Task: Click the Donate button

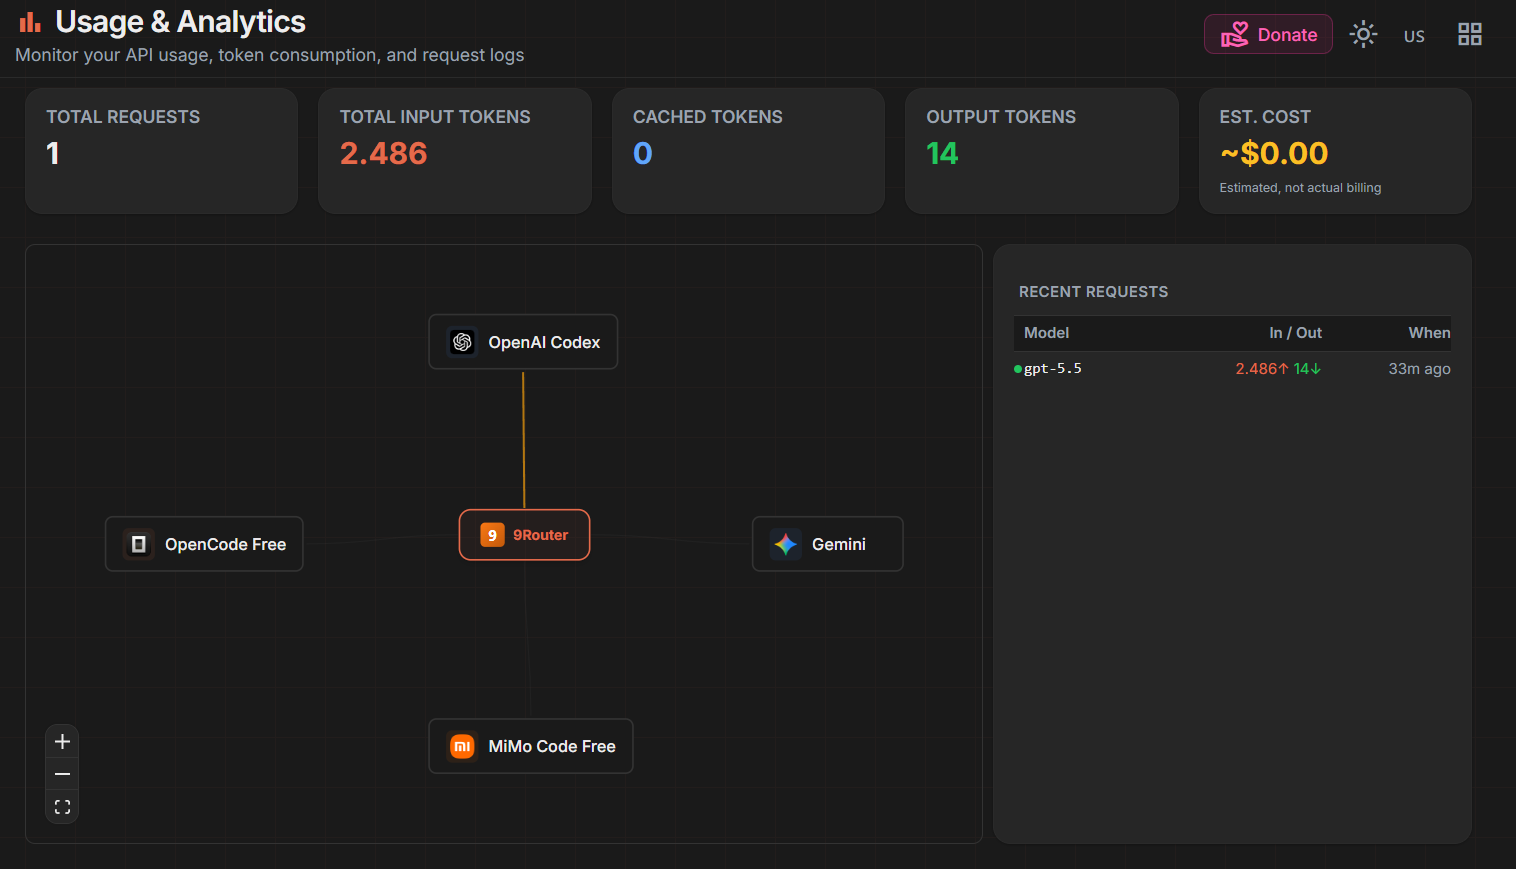Action: (1268, 34)
